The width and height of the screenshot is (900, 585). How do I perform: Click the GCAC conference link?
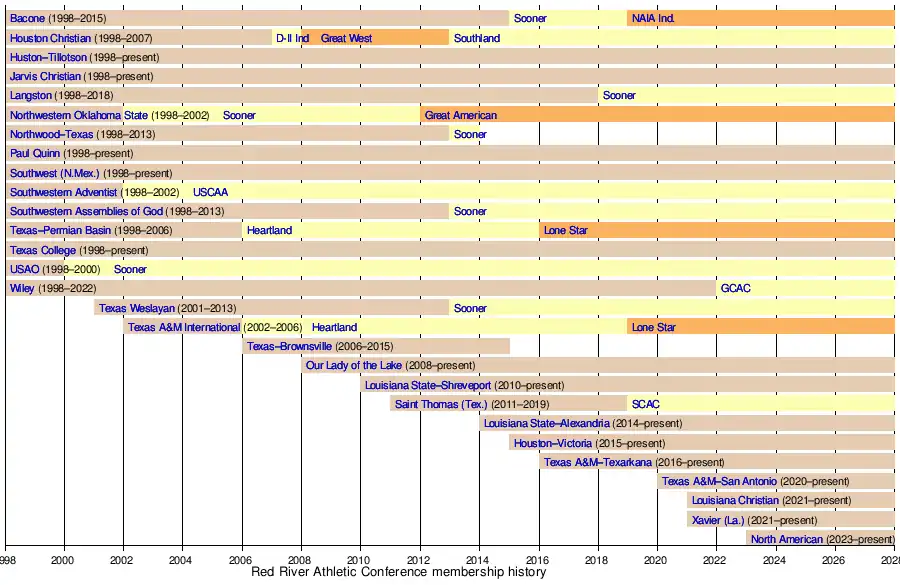tap(735, 288)
